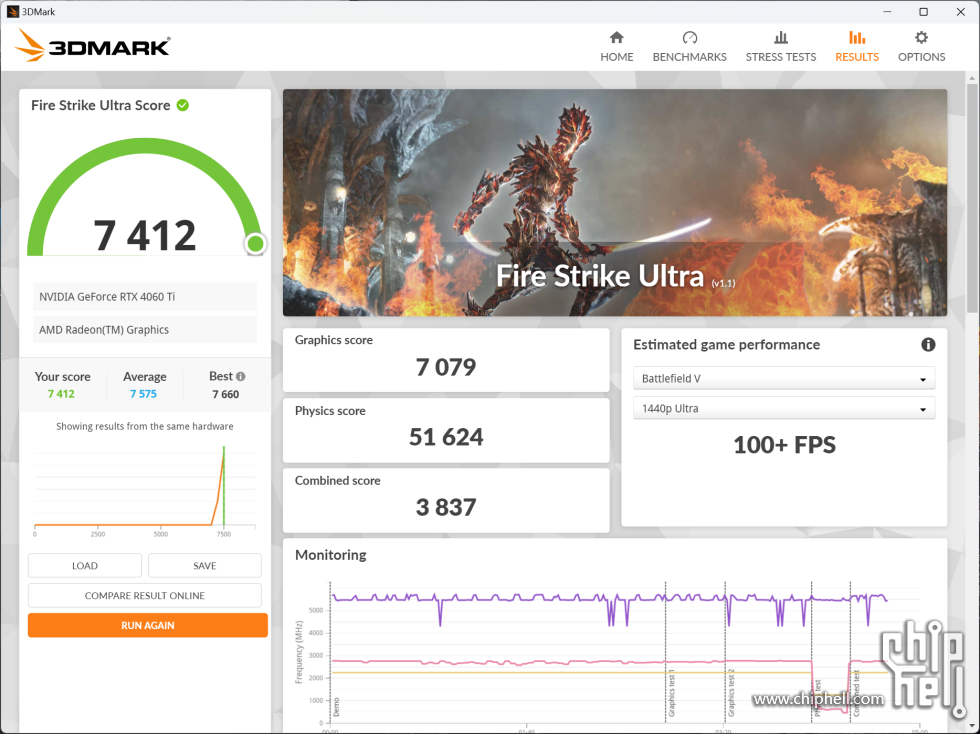Maximize the 3DMark window
The width and height of the screenshot is (980, 734).
pyautogui.click(x=923, y=12)
